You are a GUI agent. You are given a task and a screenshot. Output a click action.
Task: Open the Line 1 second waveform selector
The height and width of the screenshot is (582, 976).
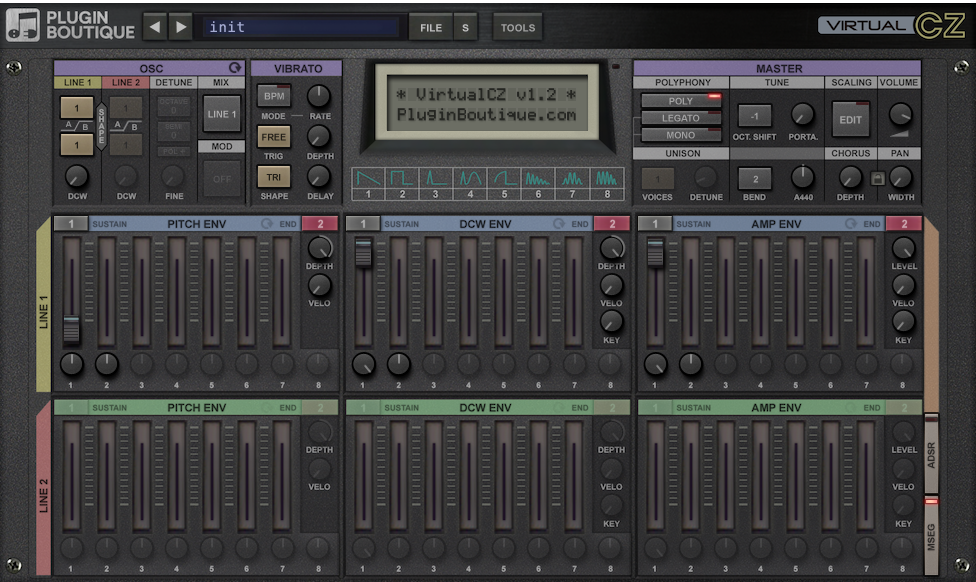pyautogui.click(x=77, y=145)
